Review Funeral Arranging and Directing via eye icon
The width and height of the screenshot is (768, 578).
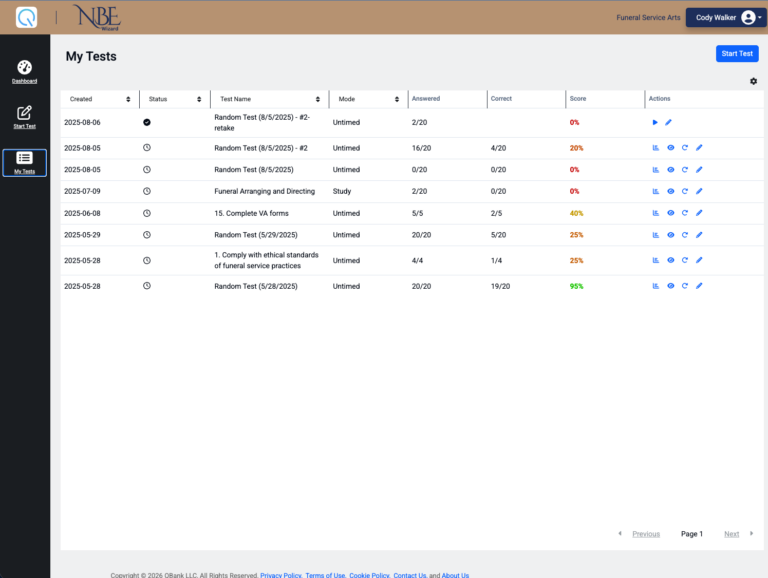pyautogui.click(x=671, y=191)
